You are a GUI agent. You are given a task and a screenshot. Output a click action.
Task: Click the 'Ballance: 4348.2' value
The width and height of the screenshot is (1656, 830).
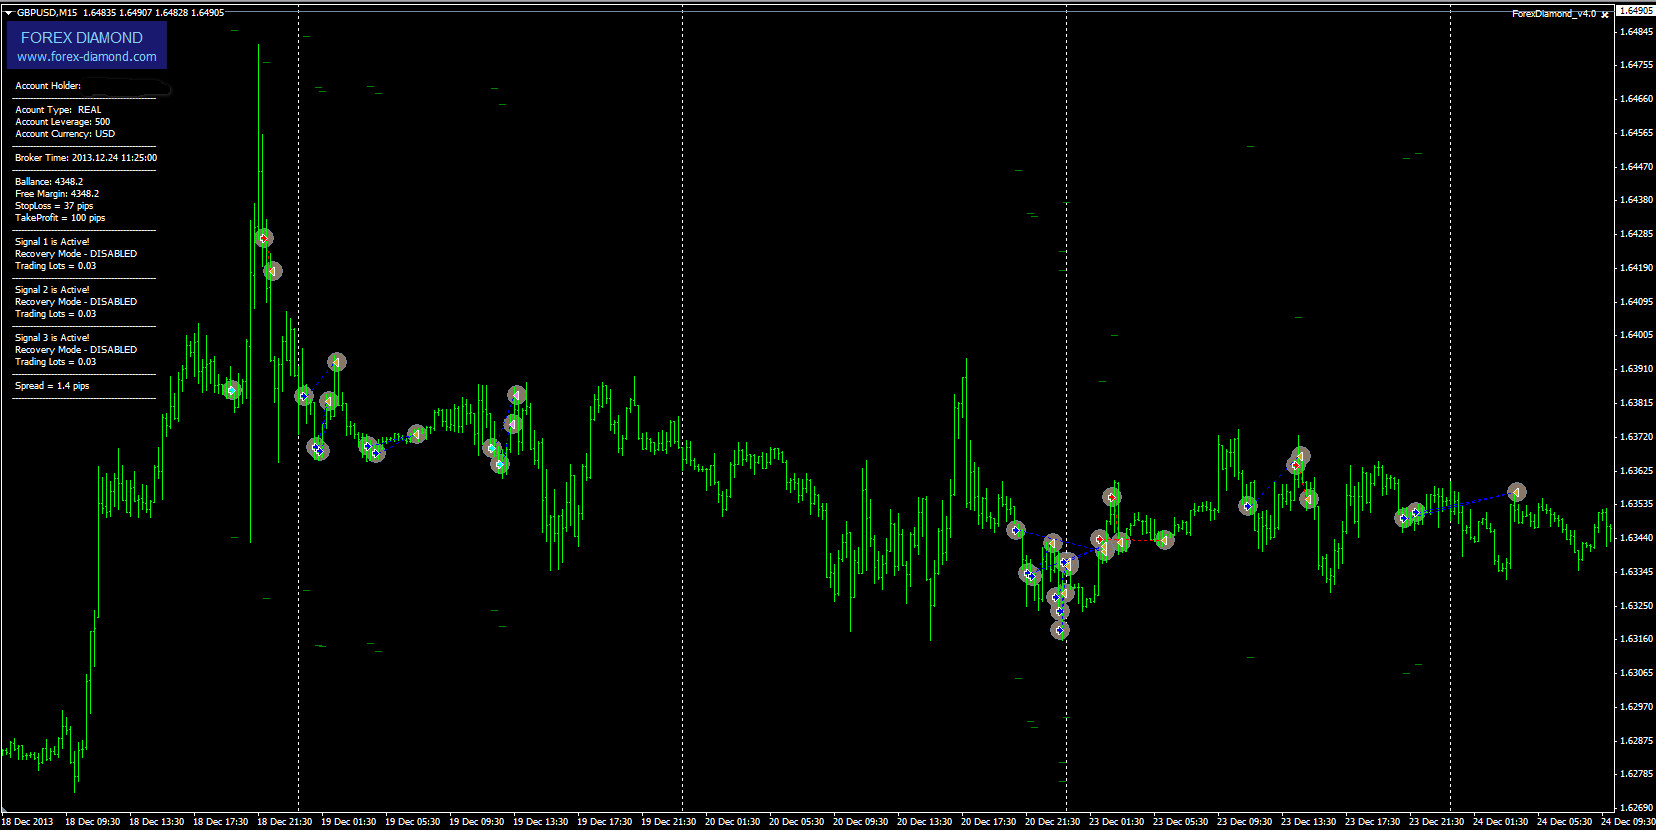[49, 182]
